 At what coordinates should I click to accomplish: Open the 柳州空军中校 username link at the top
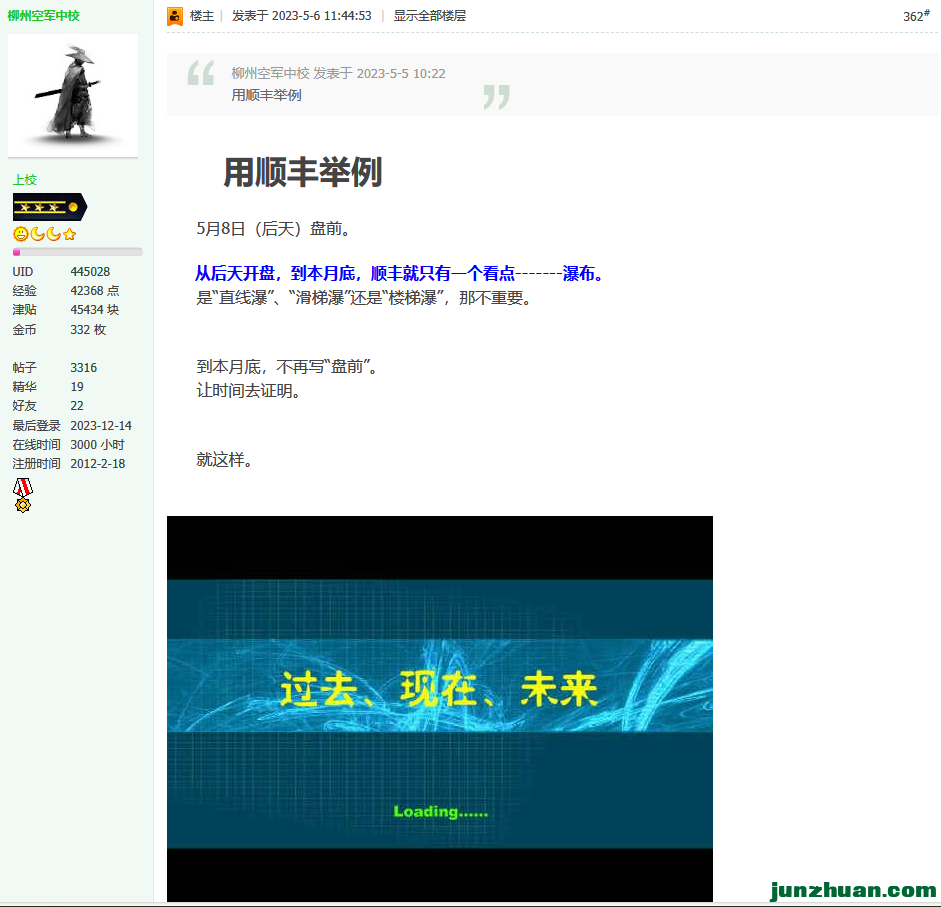[x=44, y=16]
